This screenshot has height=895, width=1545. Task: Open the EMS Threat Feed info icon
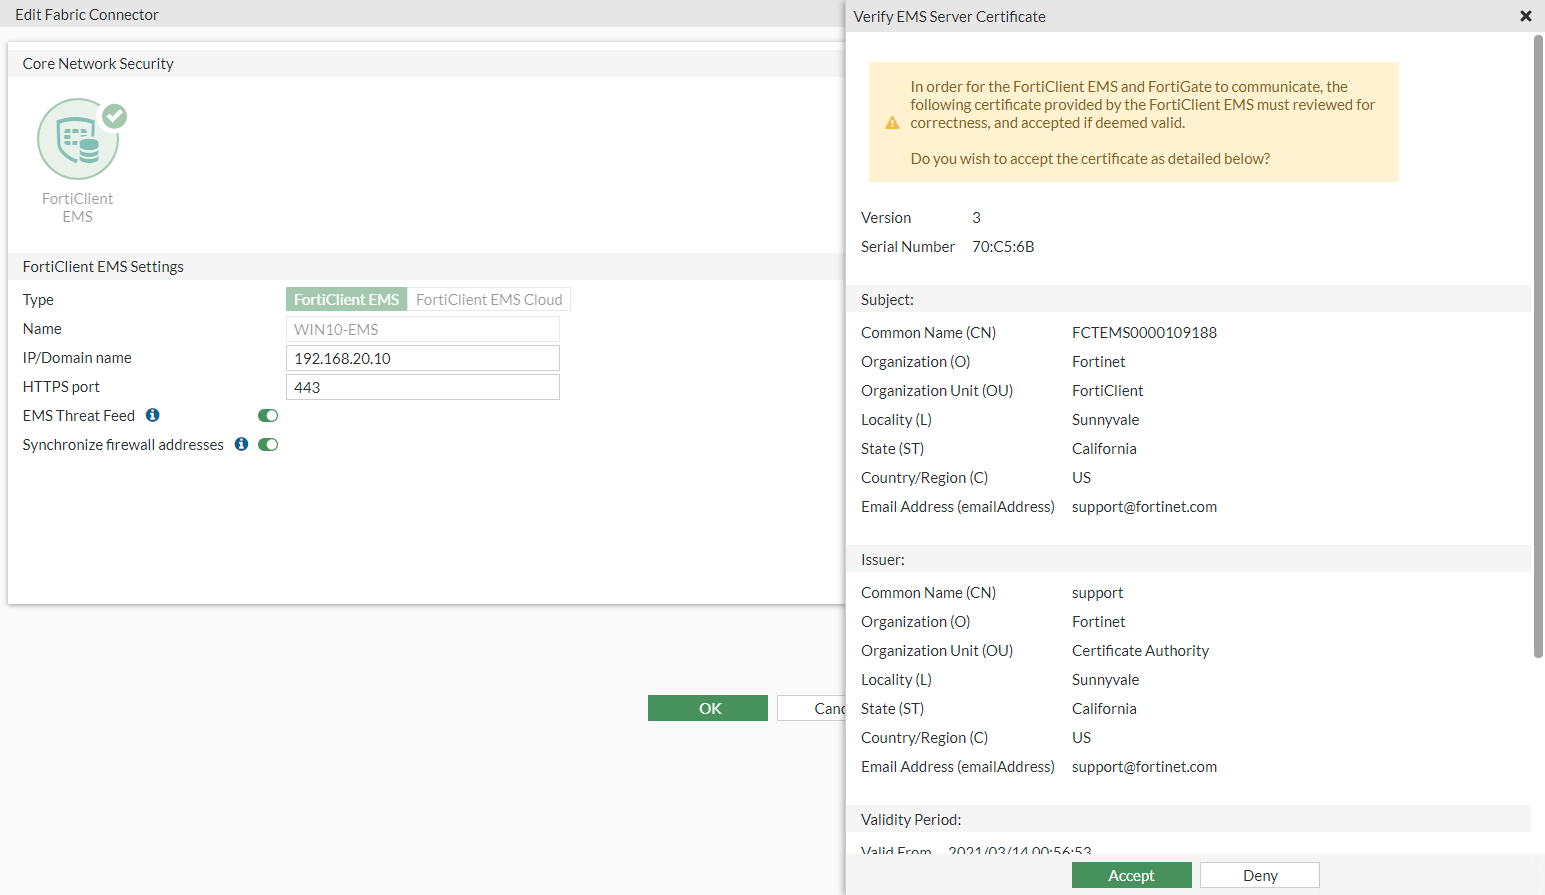click(153, 415)
